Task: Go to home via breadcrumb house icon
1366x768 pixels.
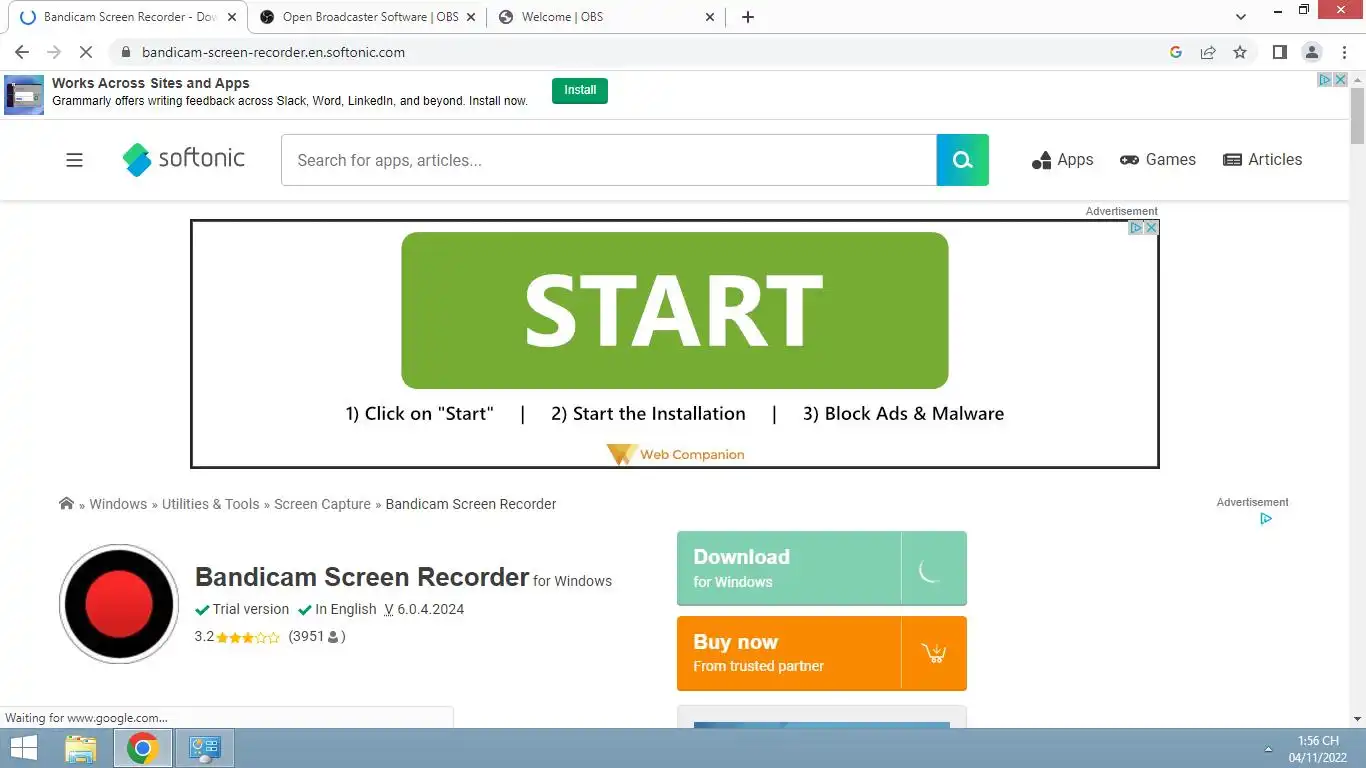Action: (66, 503)
